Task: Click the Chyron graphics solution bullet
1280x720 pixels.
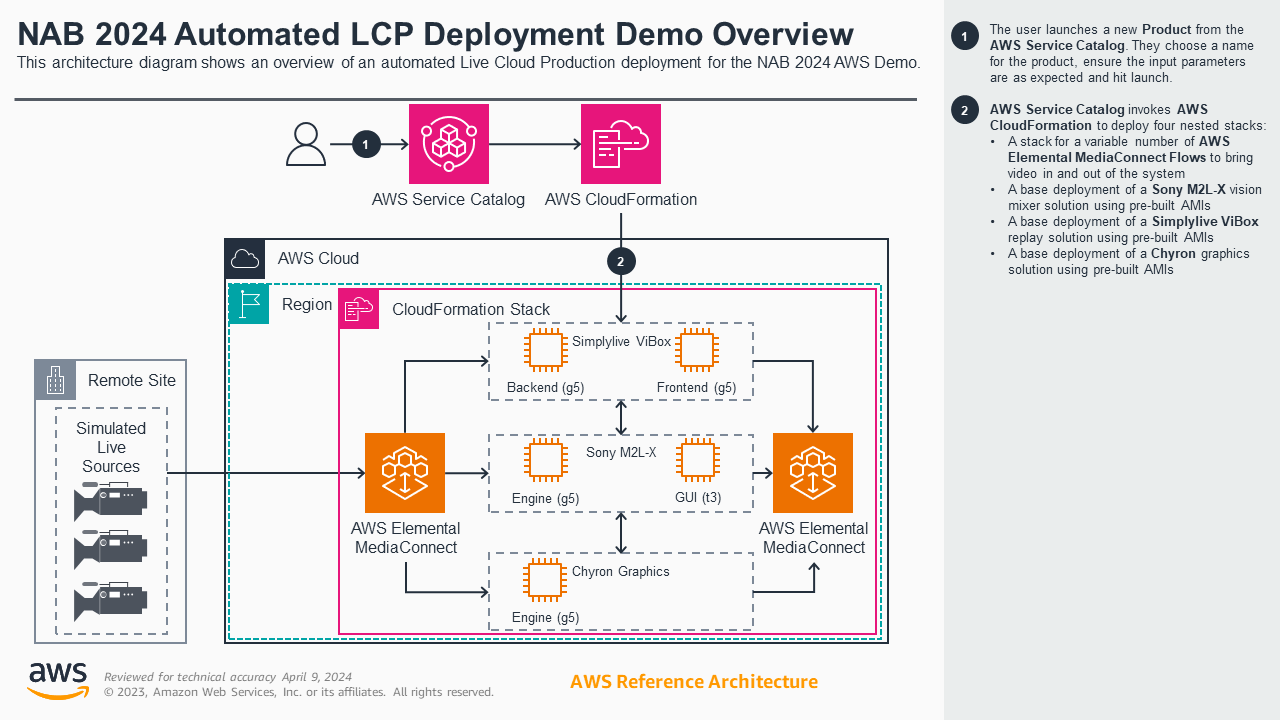Action: [x=1129, y=261]
